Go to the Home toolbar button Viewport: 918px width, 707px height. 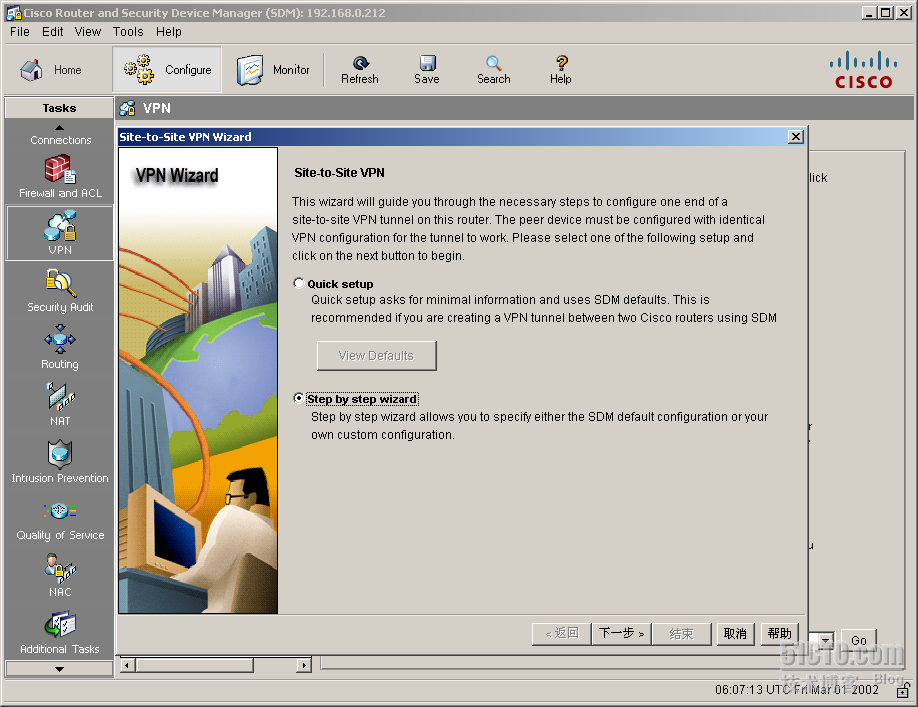click(51, 70)
